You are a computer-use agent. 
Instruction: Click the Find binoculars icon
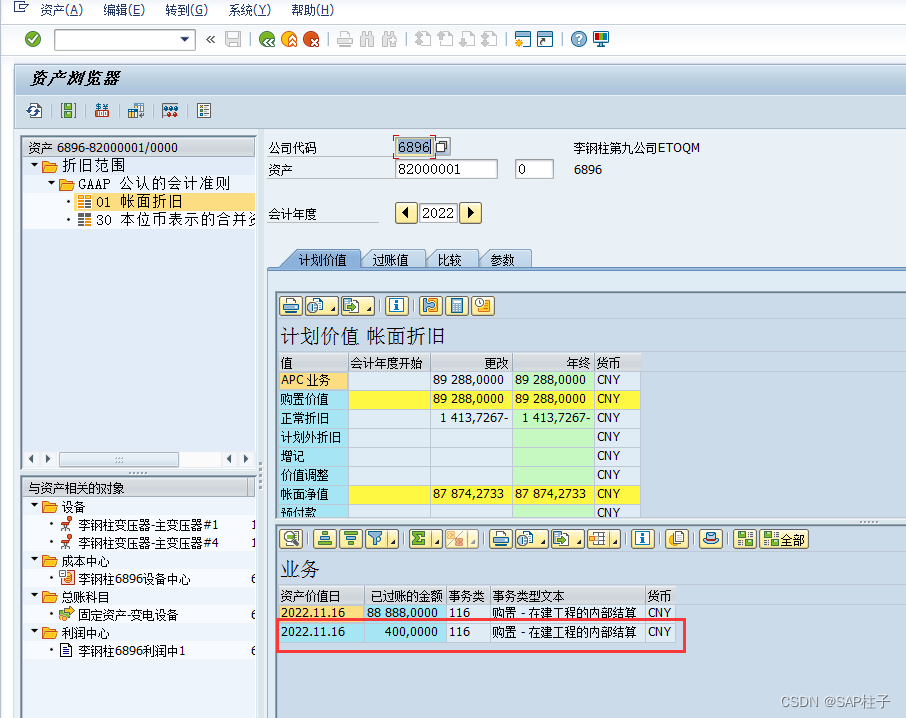367,39
